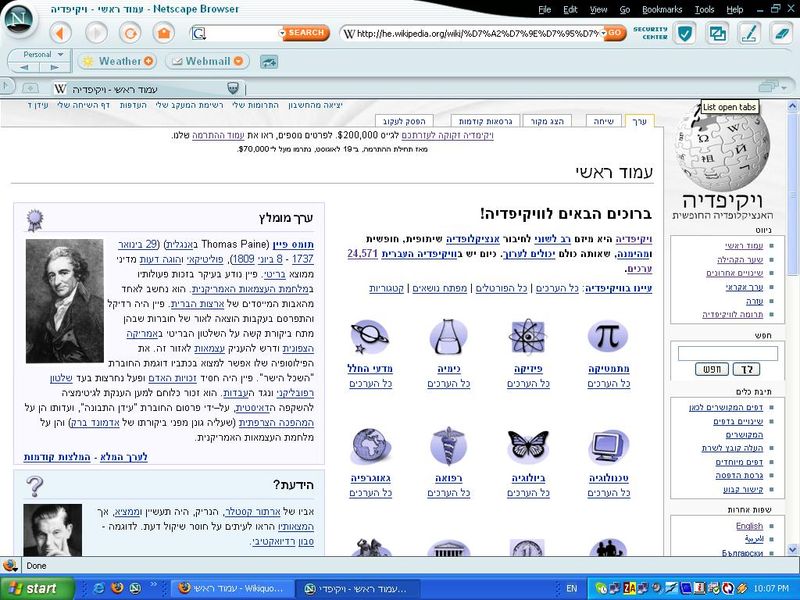
Task: Open the Tools menu
Action: pos(705,10)
